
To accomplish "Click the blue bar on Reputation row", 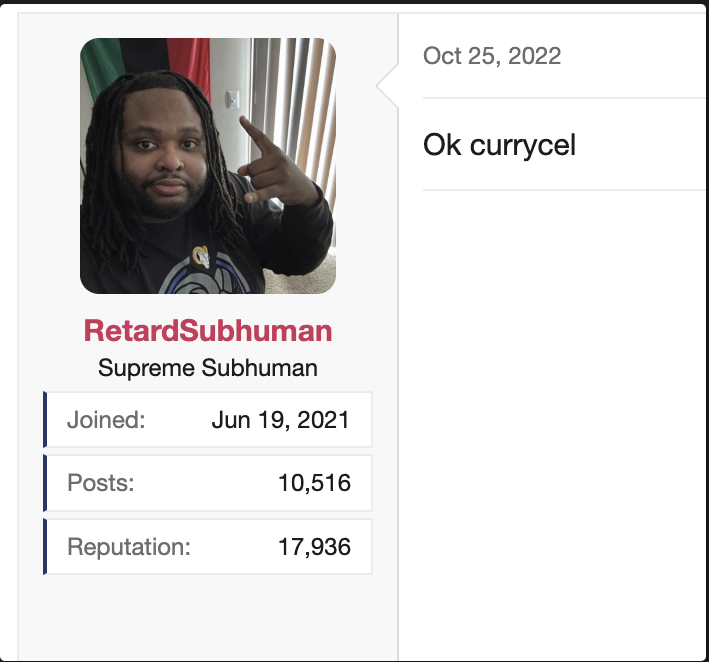I will 45,547.
